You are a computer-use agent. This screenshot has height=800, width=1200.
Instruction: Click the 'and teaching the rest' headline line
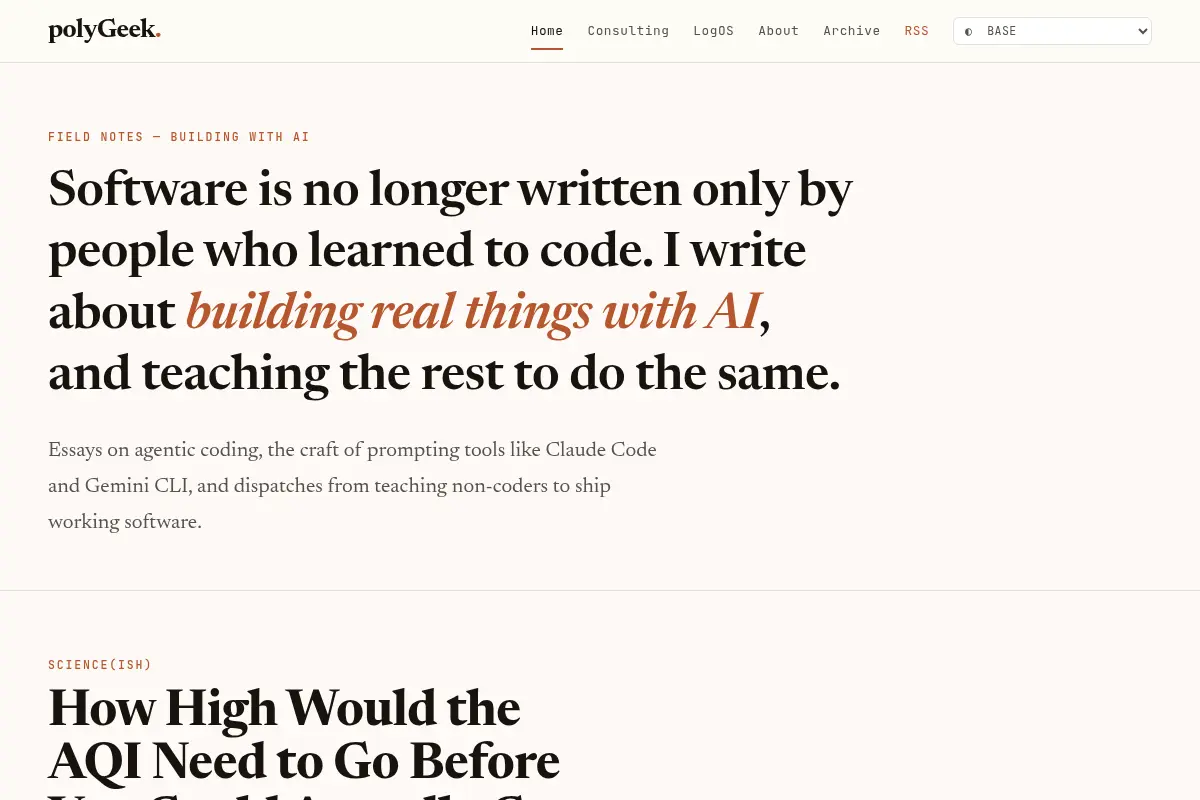pos(444,373)
